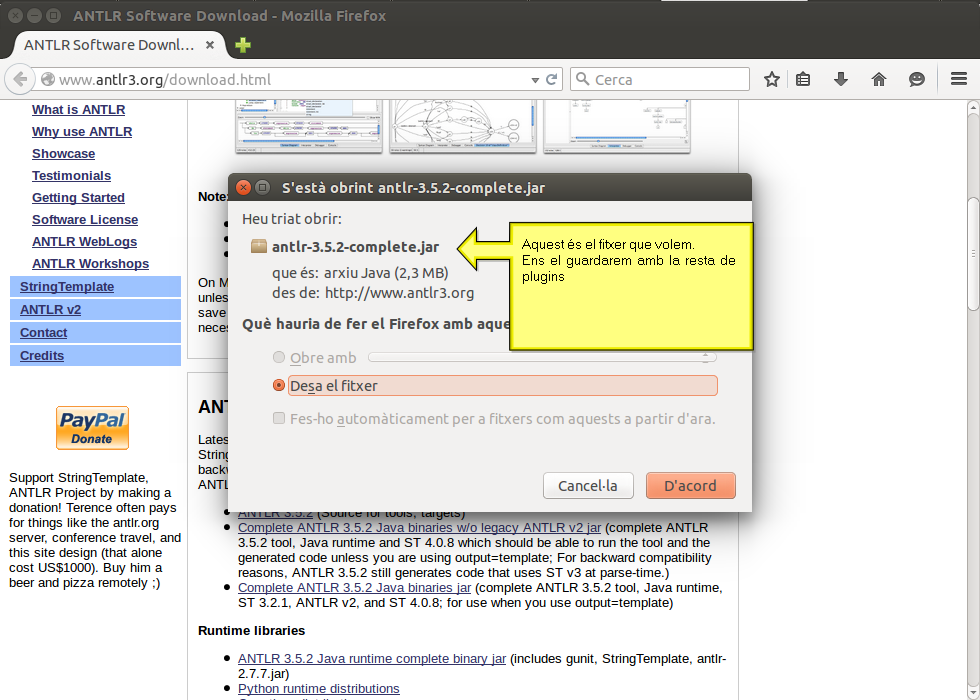Click Complete ANTLR 3.5.2 binaries w/o legacy link
The height and width of the screenshot is (700, 980).
(419, 528)
